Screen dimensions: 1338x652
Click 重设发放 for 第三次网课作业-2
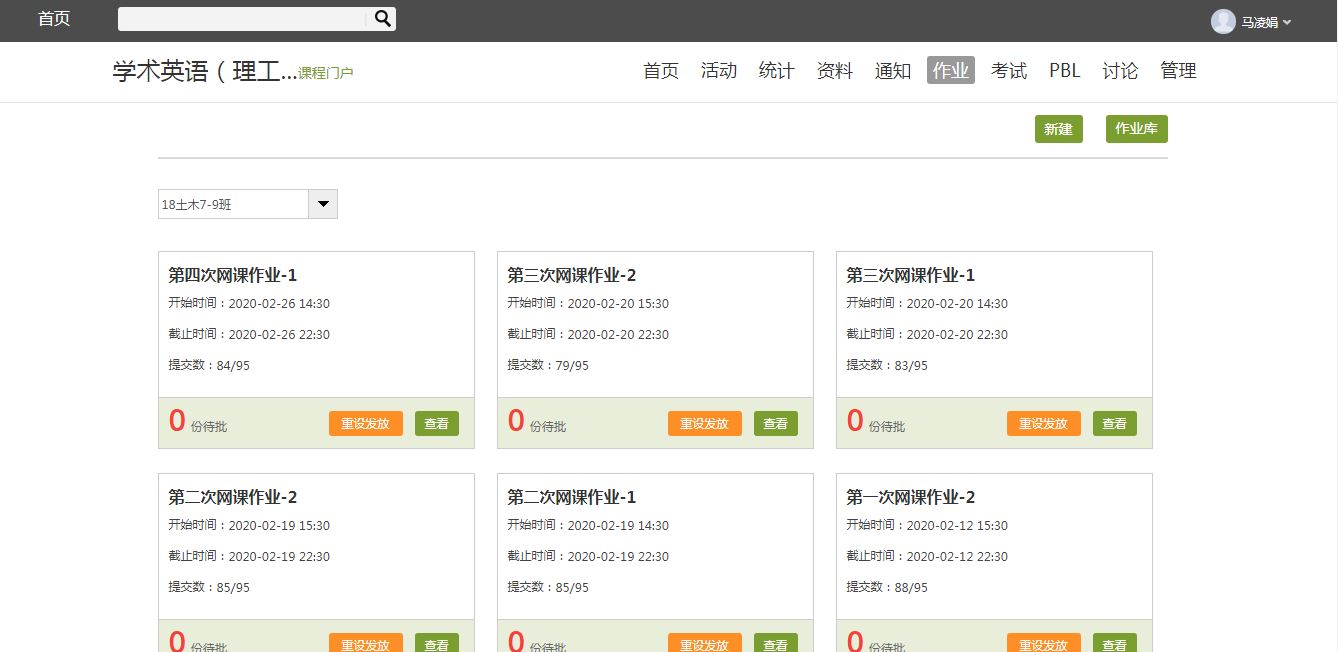705,424
